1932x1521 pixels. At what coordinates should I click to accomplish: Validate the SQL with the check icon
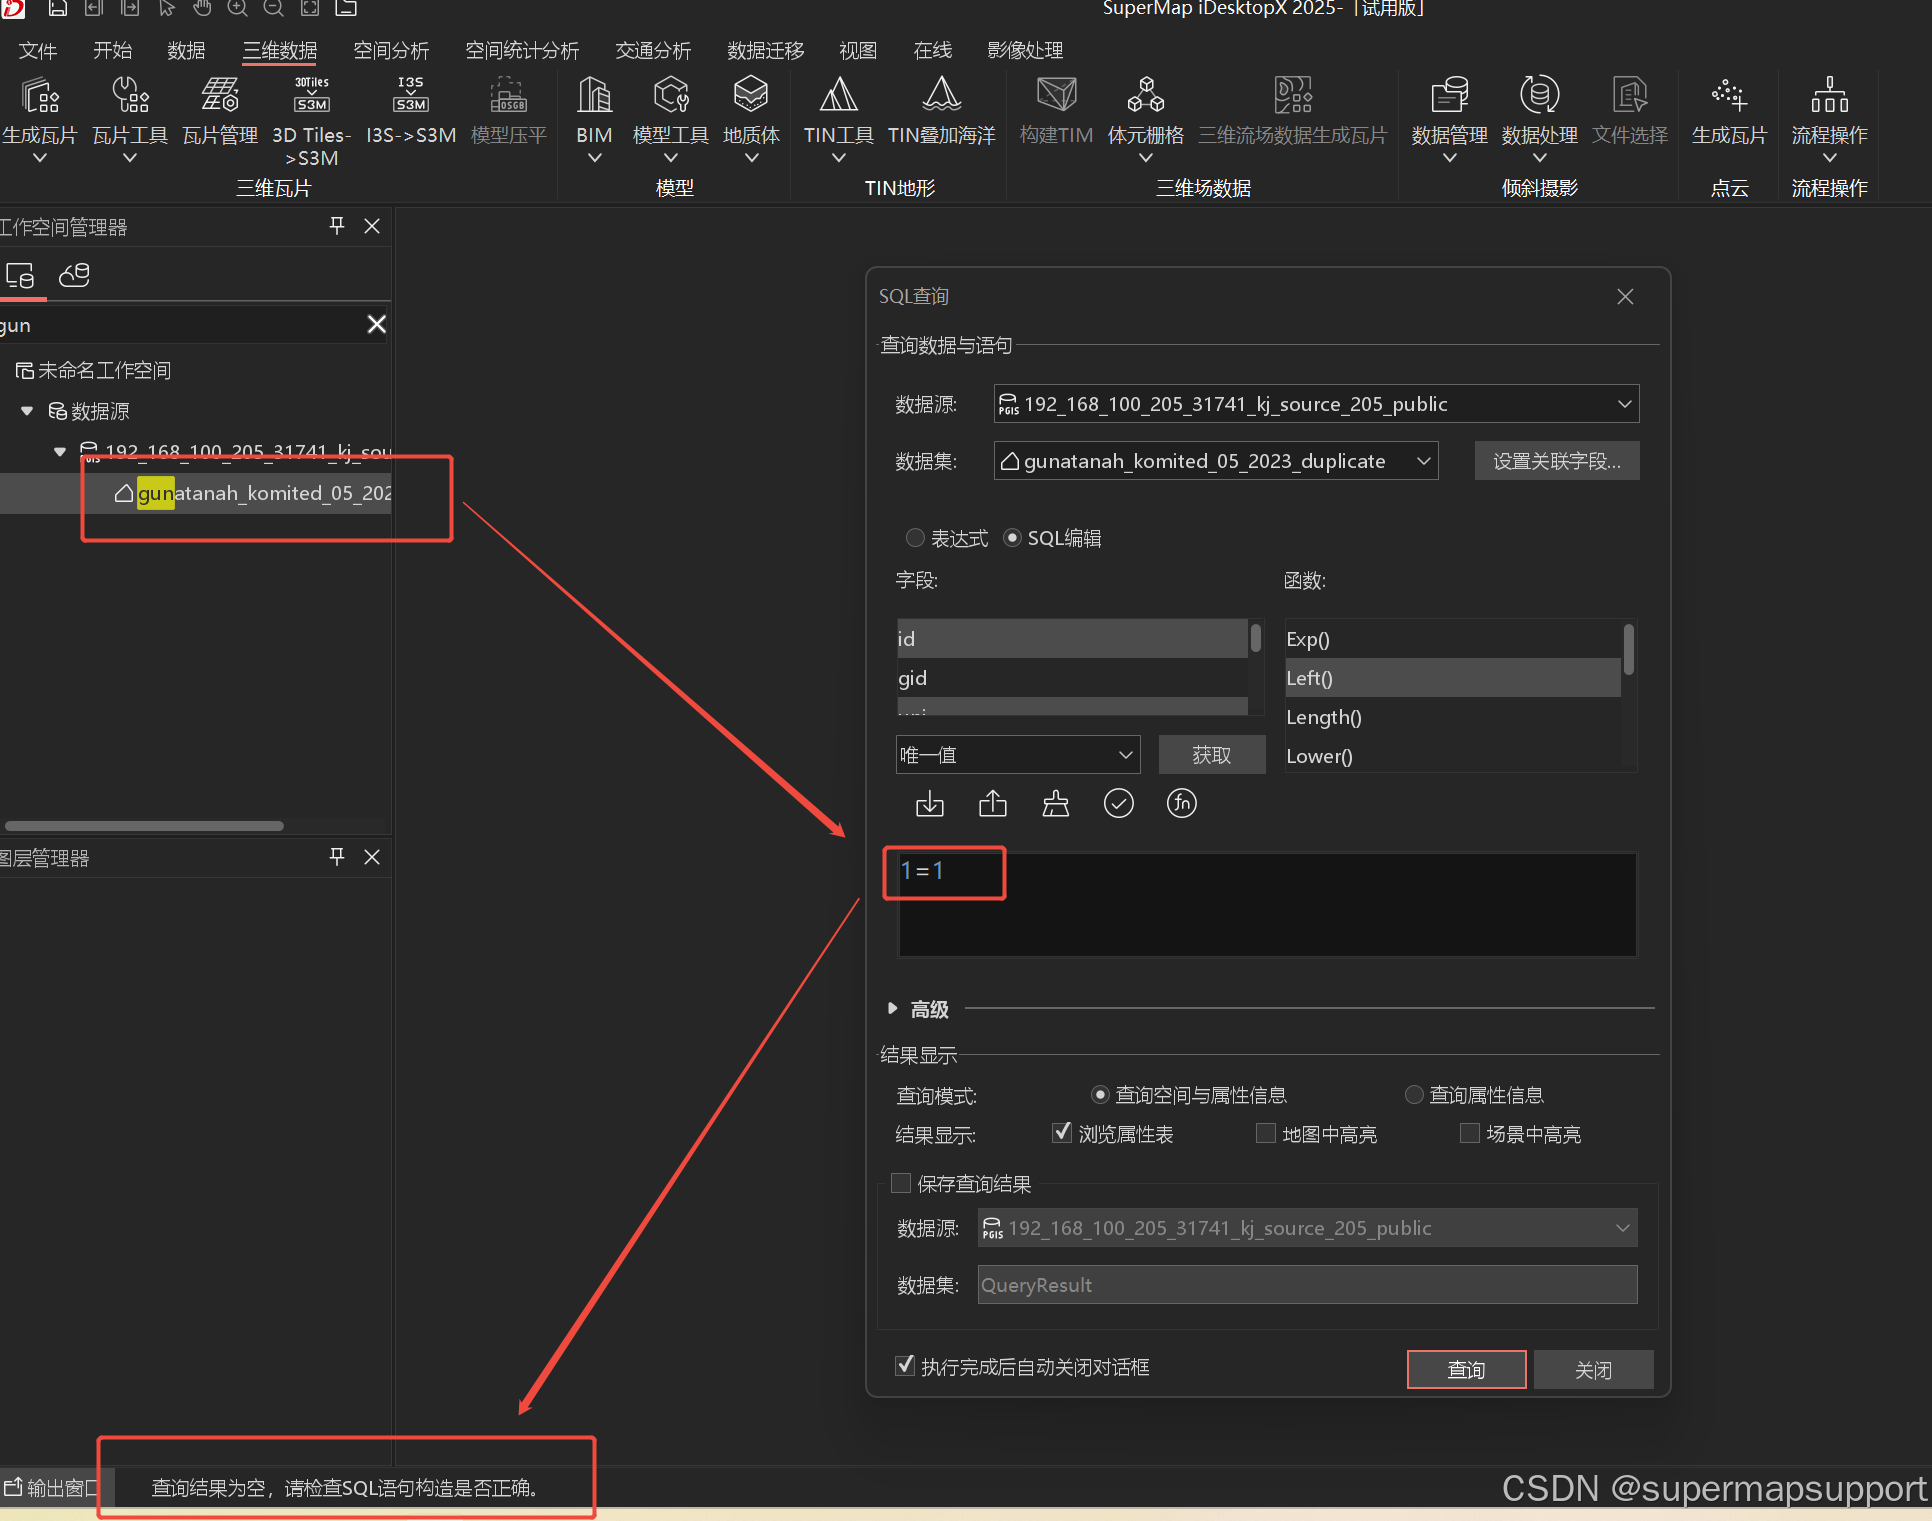tap(1119, 804)
